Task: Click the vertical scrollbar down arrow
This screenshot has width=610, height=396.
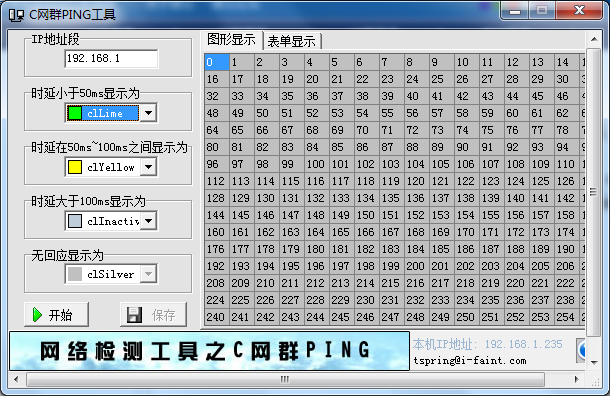Action: tap(594, 362)
